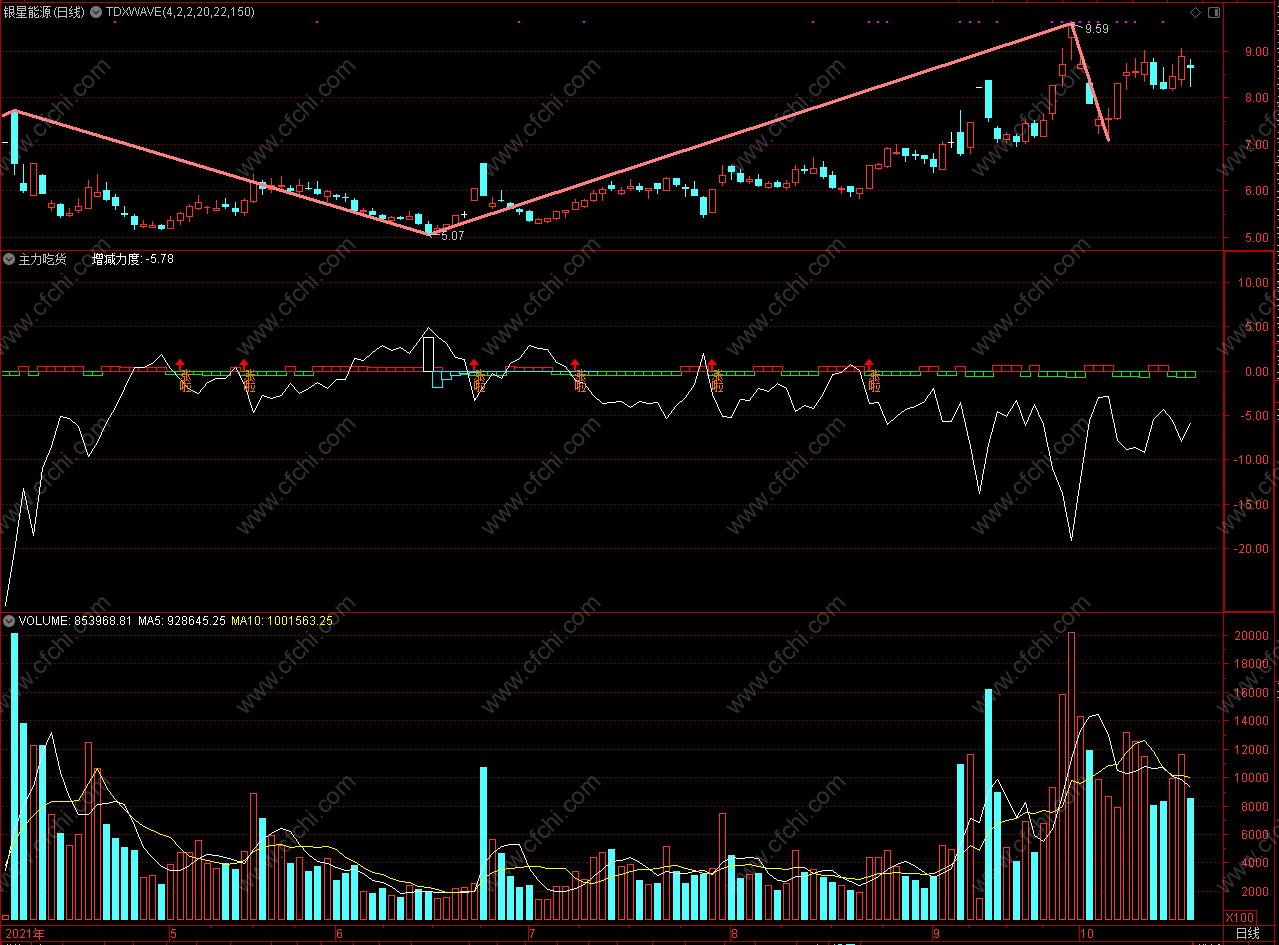Open the VOLUME indicator dropdown arrow
Viewport: 1279px width, 945px height.
(10, 621)
